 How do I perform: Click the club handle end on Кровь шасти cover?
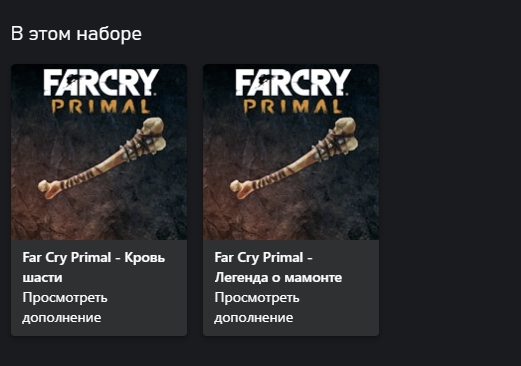point(48,189)
